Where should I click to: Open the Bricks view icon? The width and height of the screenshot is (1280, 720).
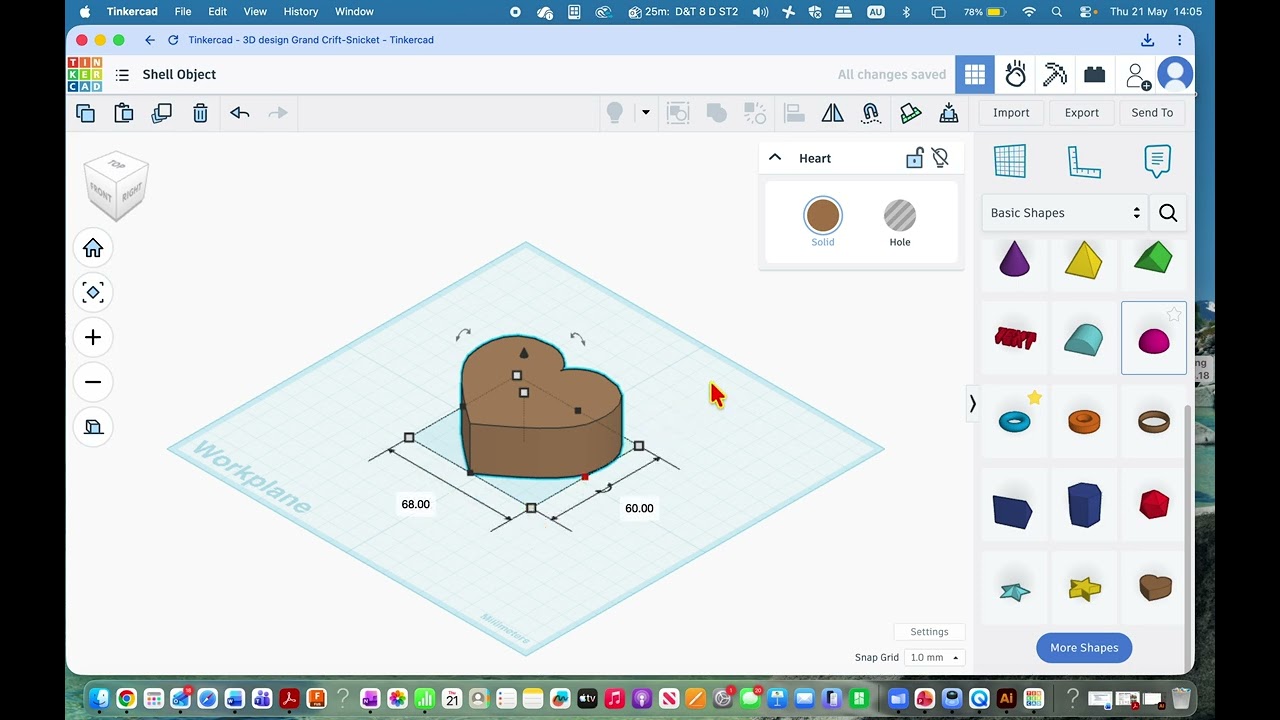1095,75
